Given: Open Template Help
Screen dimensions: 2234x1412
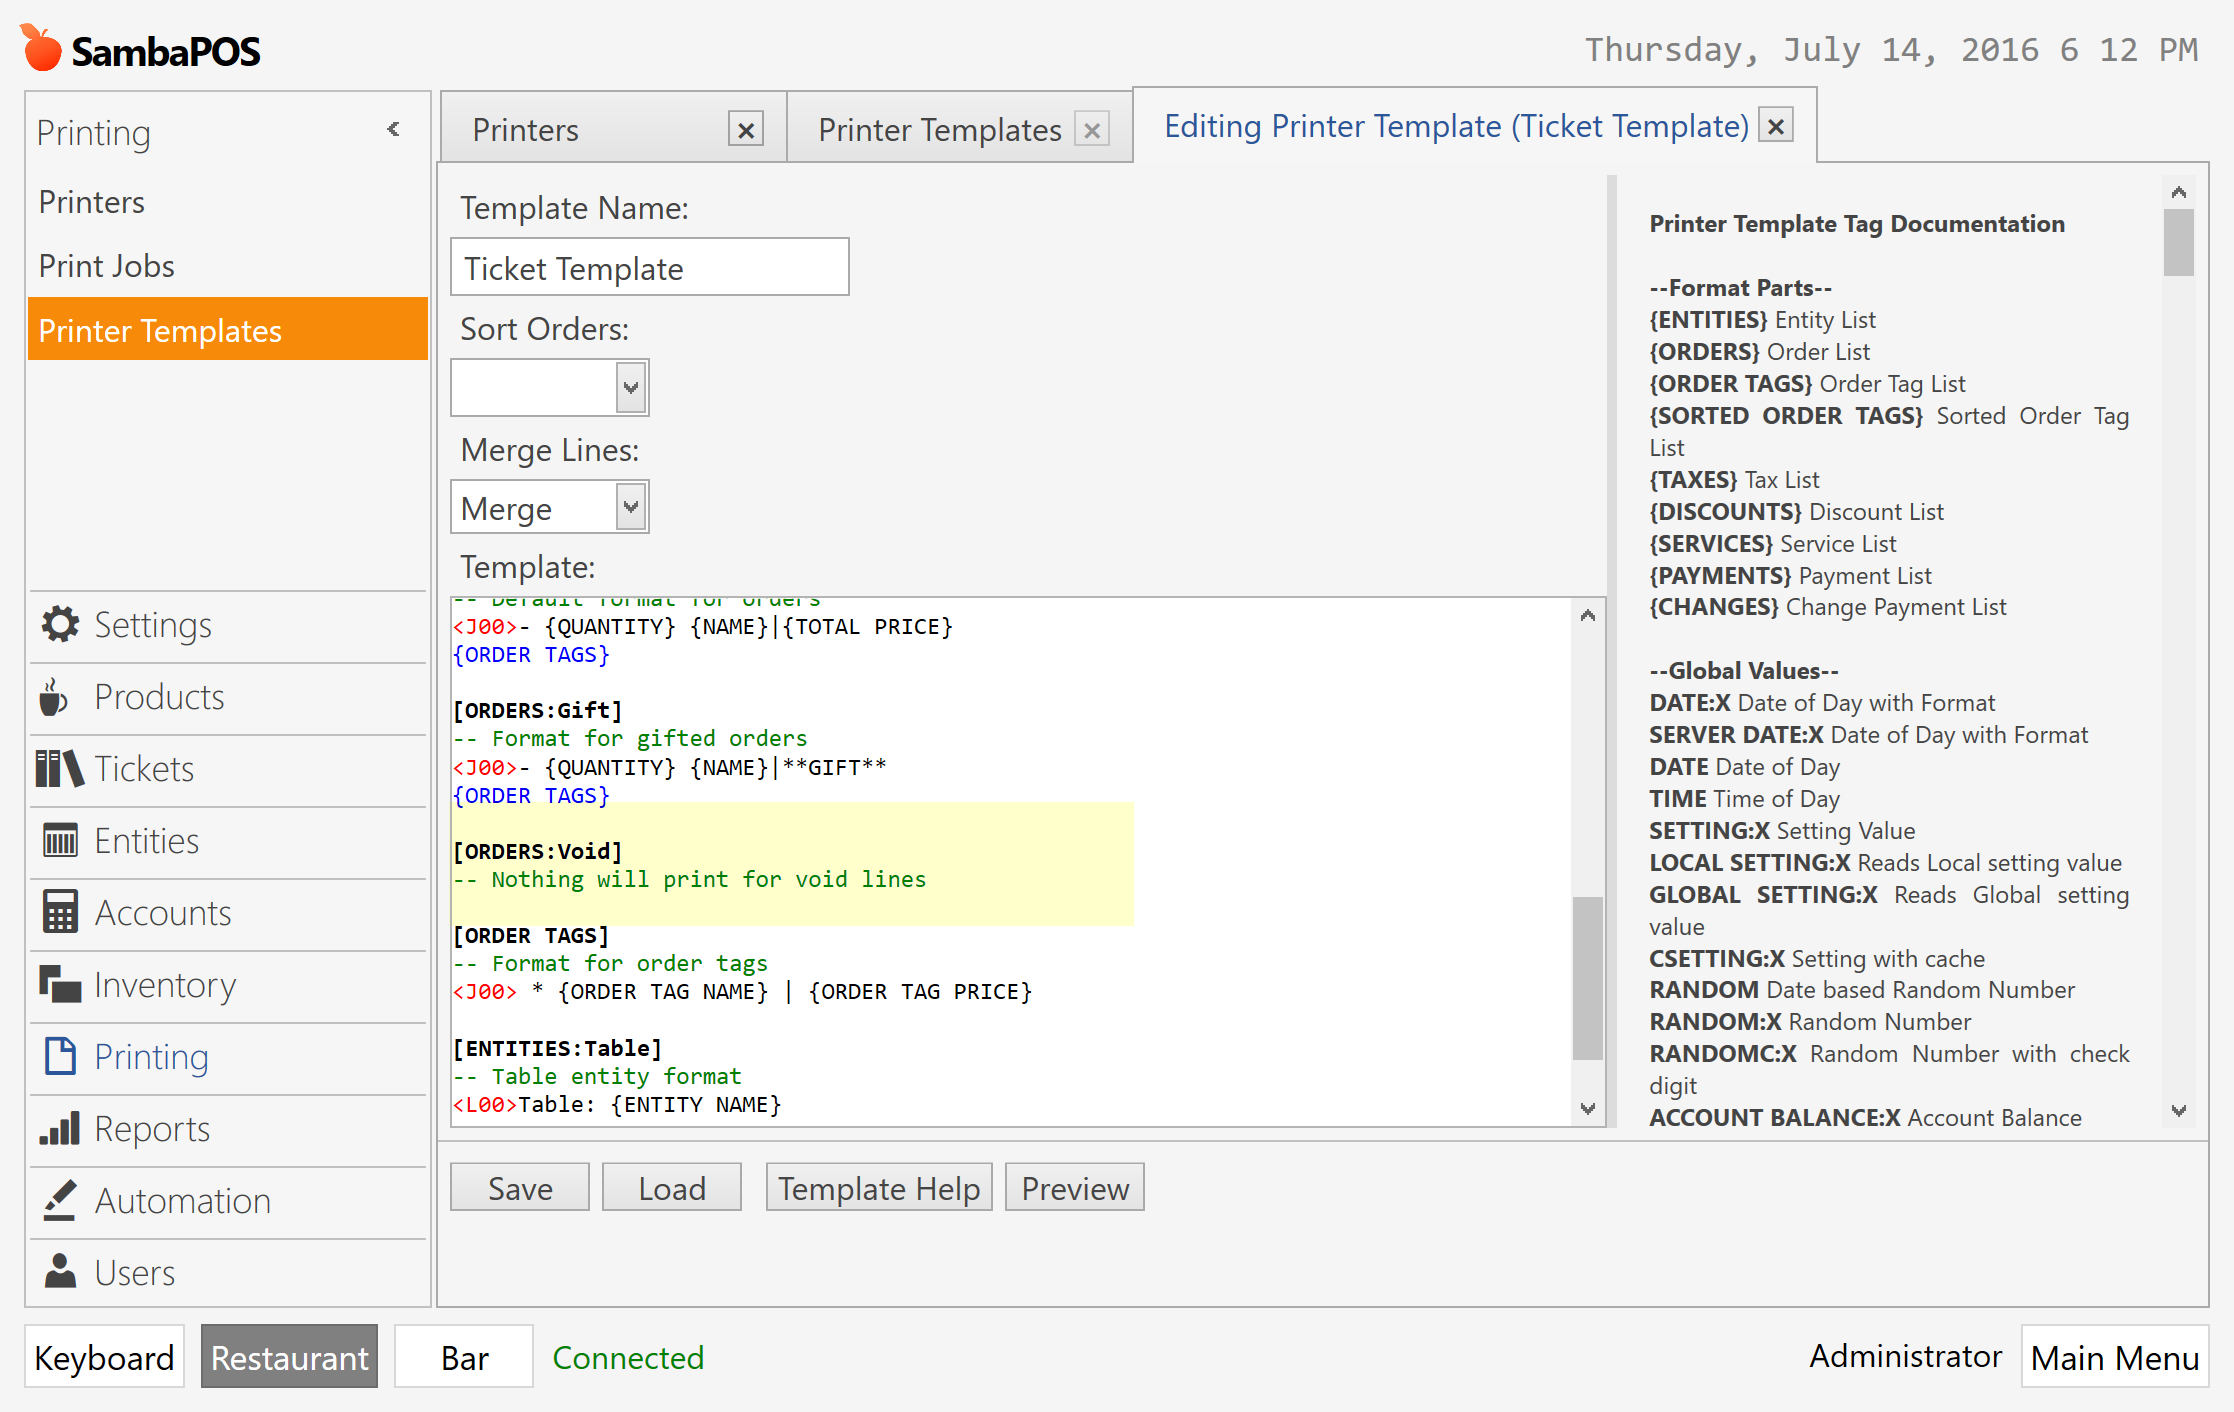Looking at the screenshot, I should (879, 1188).
